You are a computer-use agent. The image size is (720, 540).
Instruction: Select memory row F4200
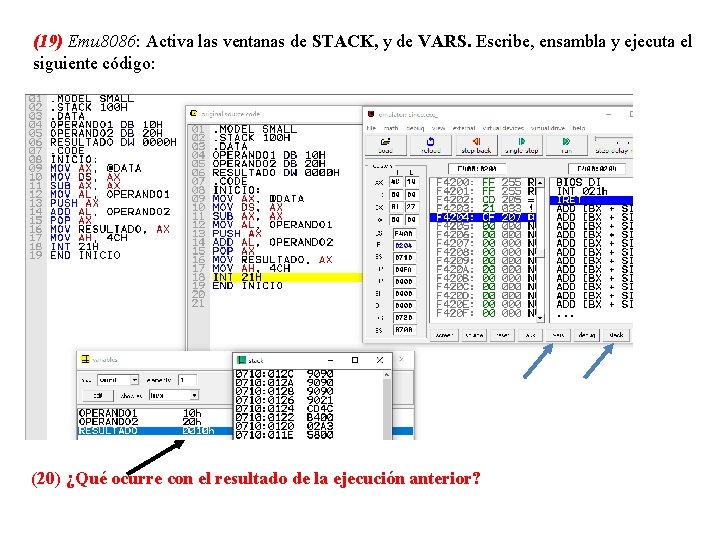coord(483,182)
